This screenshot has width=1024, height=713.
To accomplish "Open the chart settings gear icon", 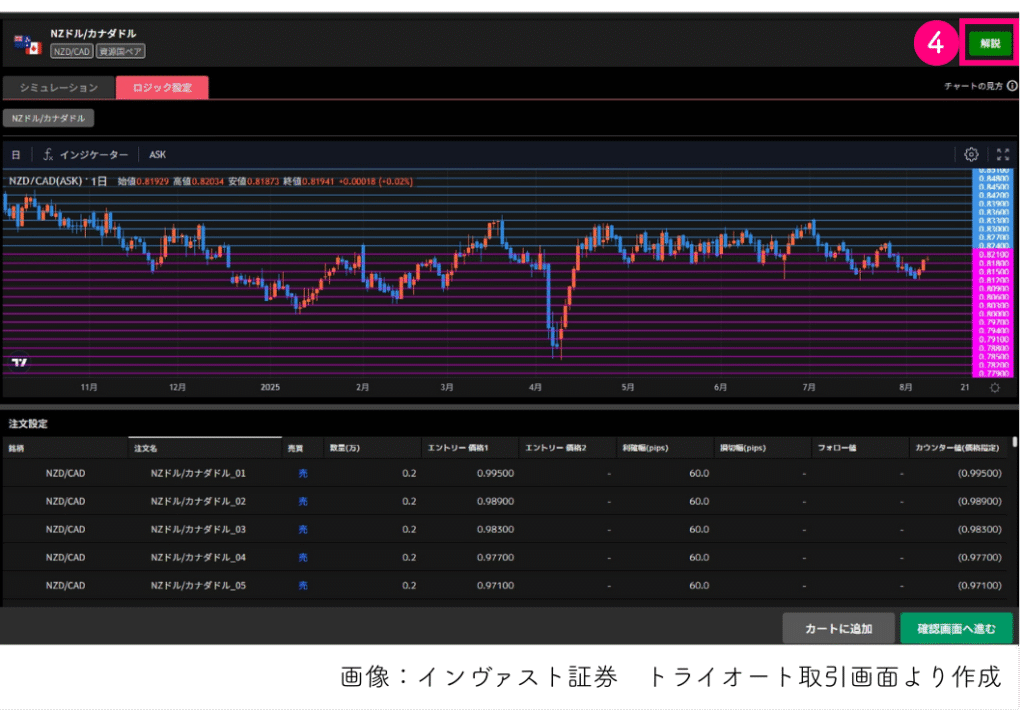I will [971, 154].
